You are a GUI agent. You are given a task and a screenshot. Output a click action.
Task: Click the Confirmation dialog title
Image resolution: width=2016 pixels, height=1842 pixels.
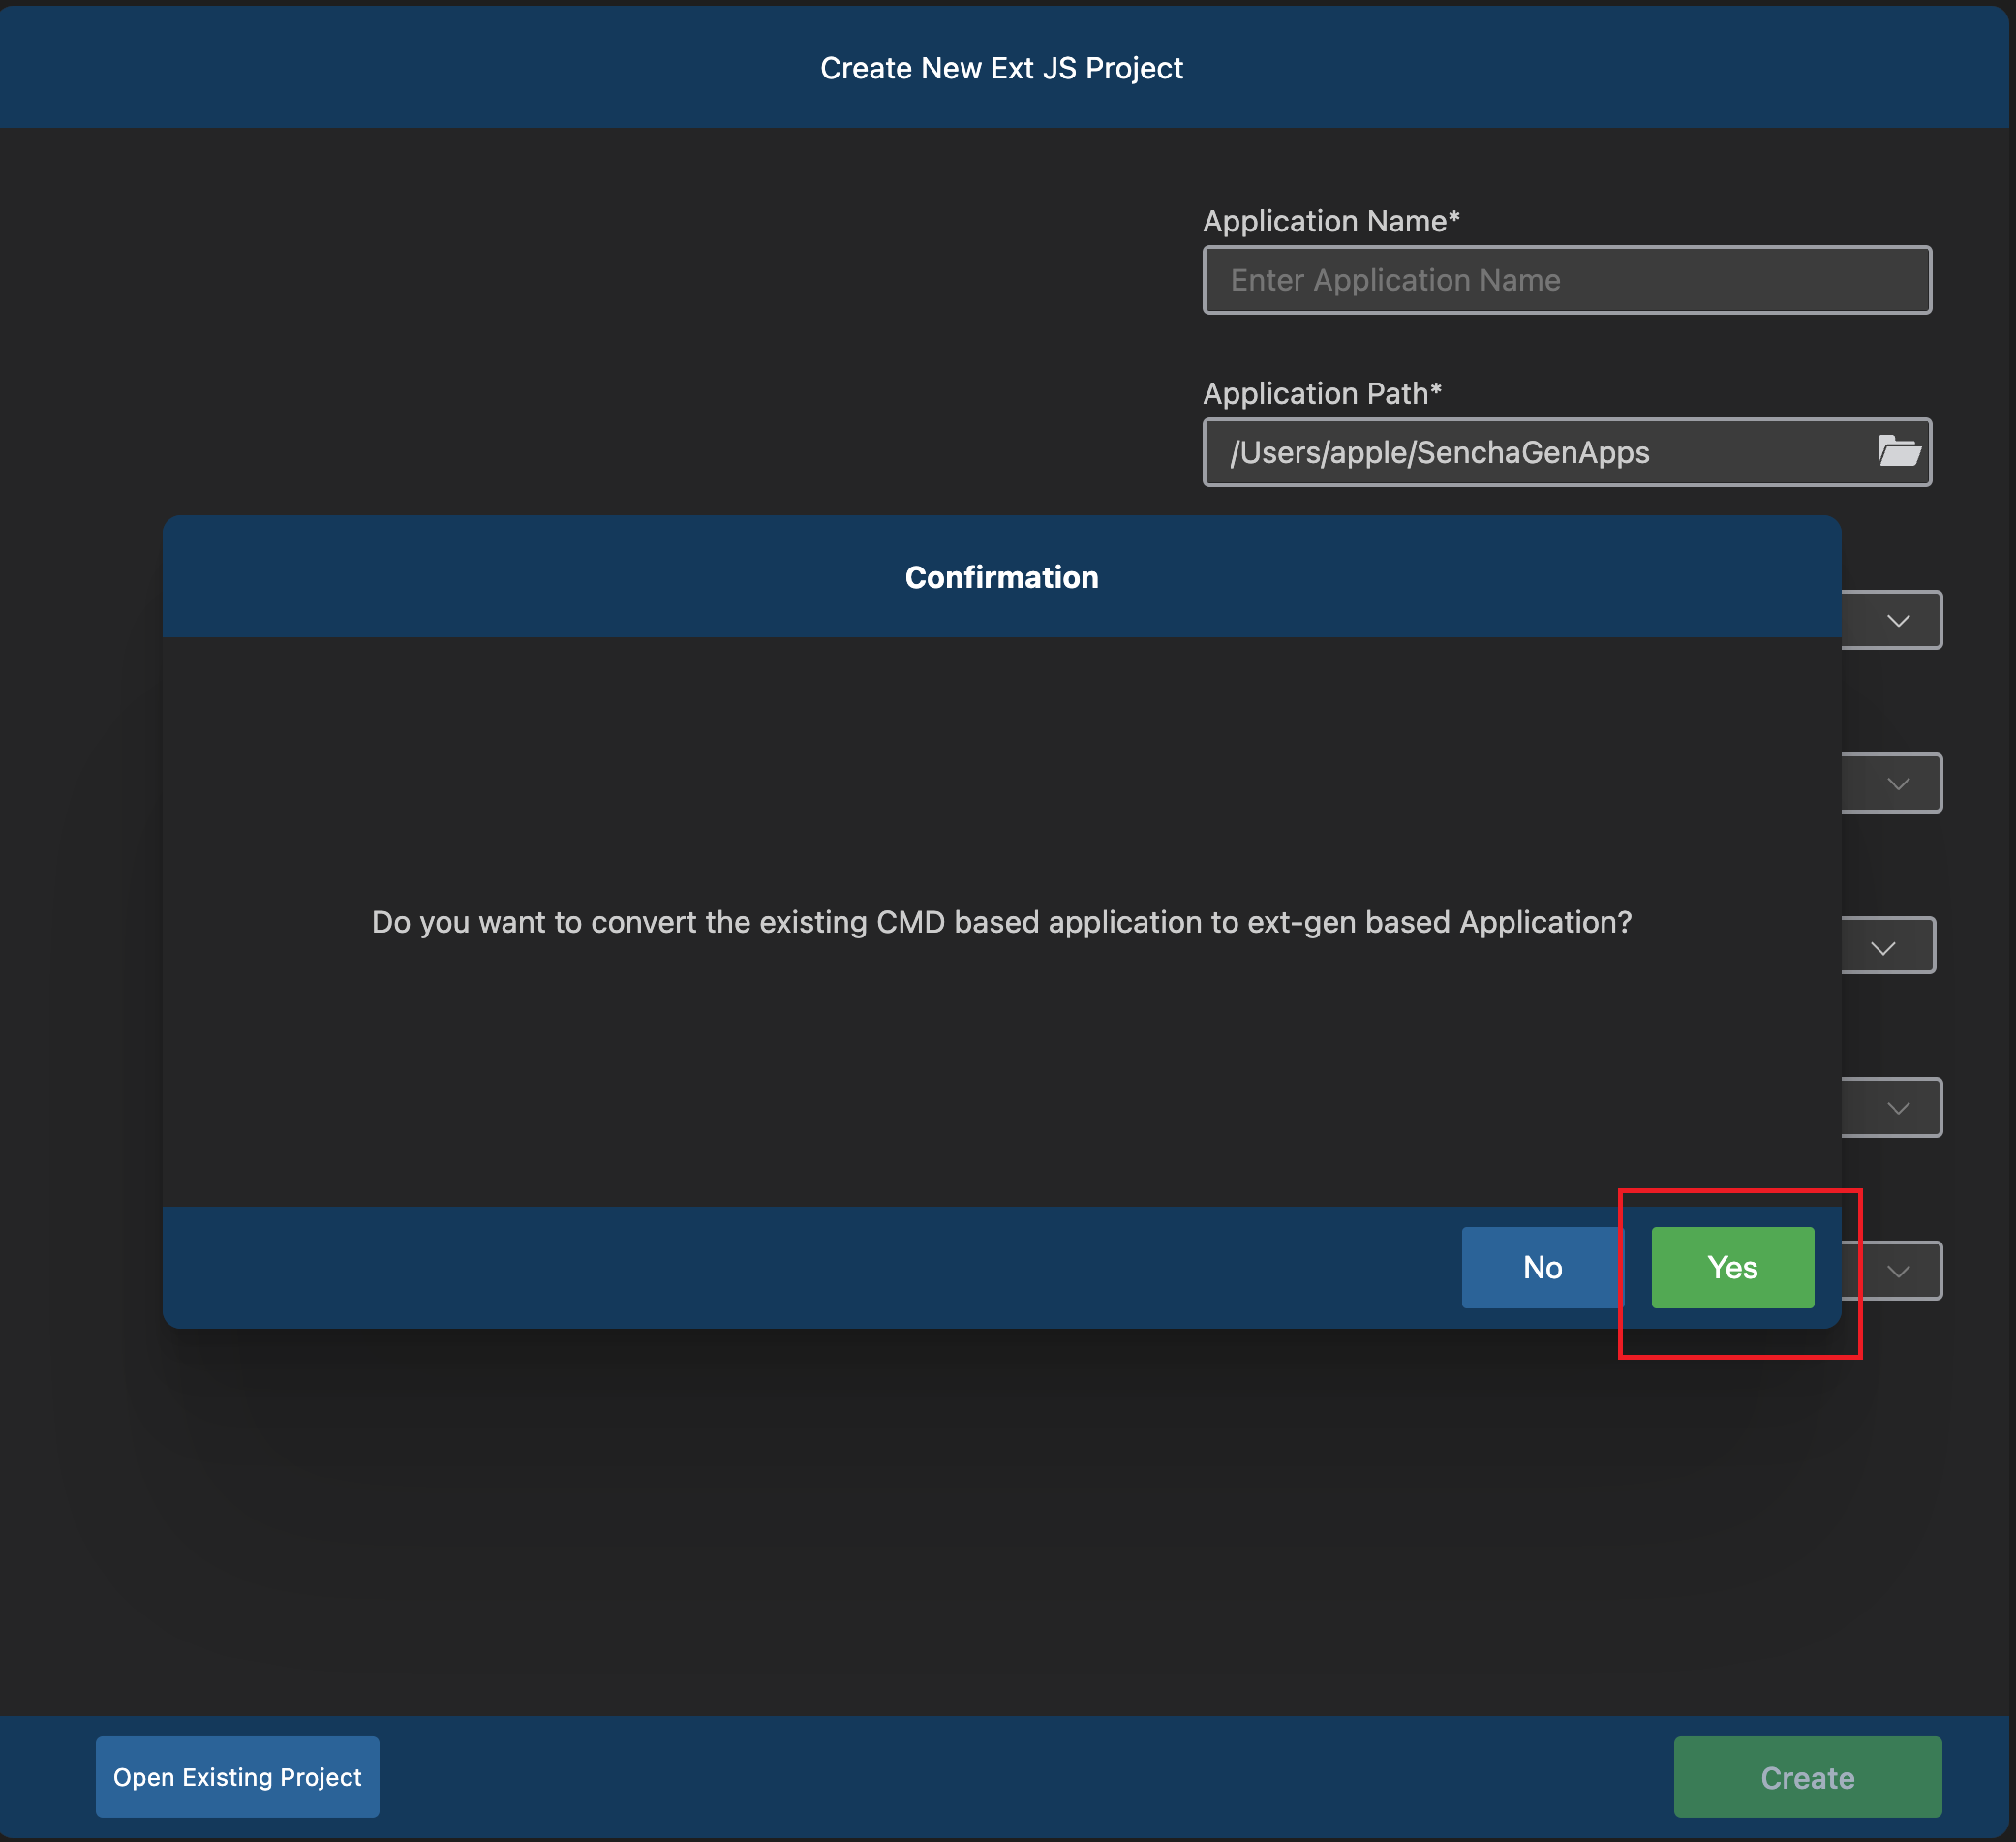click(x=1001, y=577)
